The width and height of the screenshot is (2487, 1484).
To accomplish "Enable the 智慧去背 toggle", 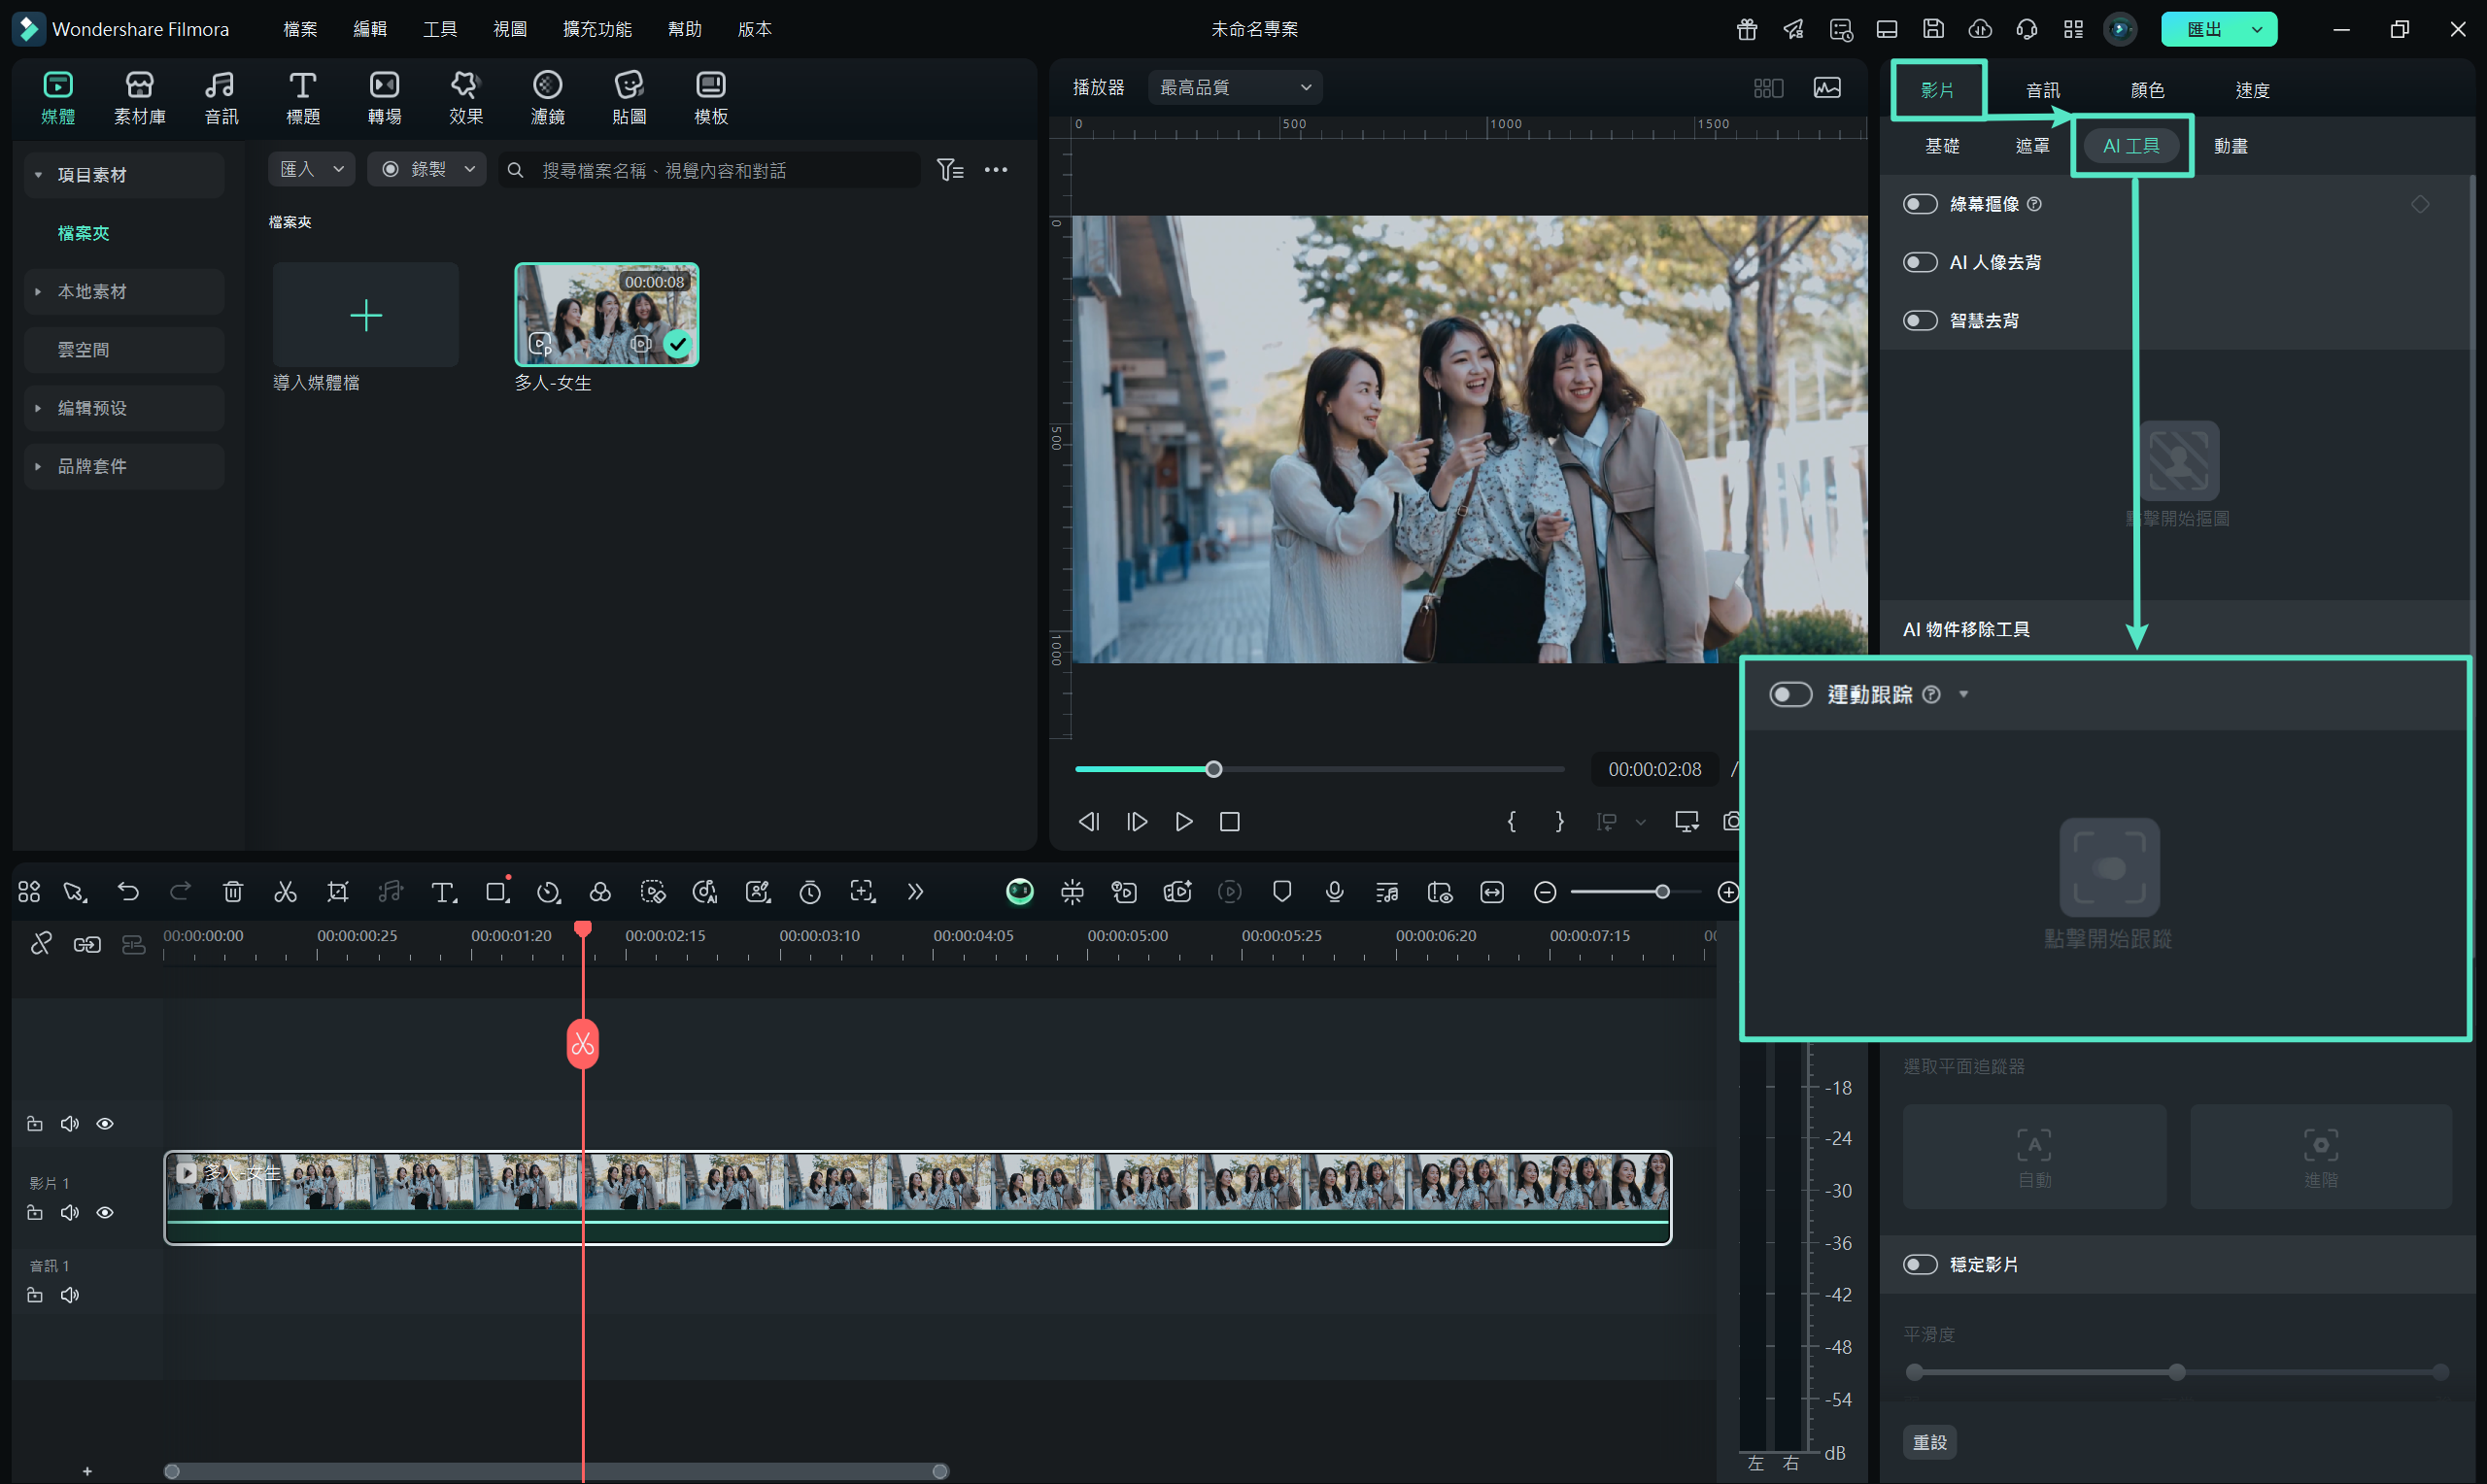I will [1920, 320].
